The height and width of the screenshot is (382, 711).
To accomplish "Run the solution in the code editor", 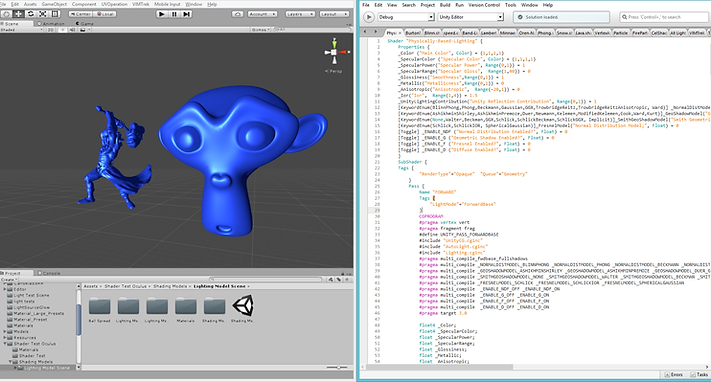I will point(369,17).
